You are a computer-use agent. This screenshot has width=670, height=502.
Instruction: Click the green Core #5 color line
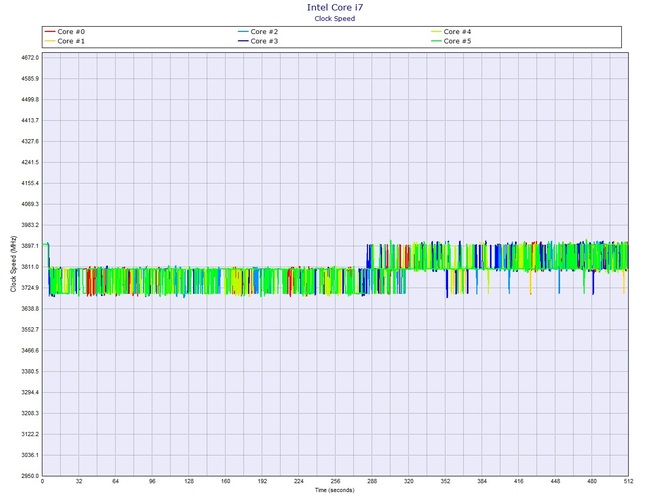click(436, 41)
